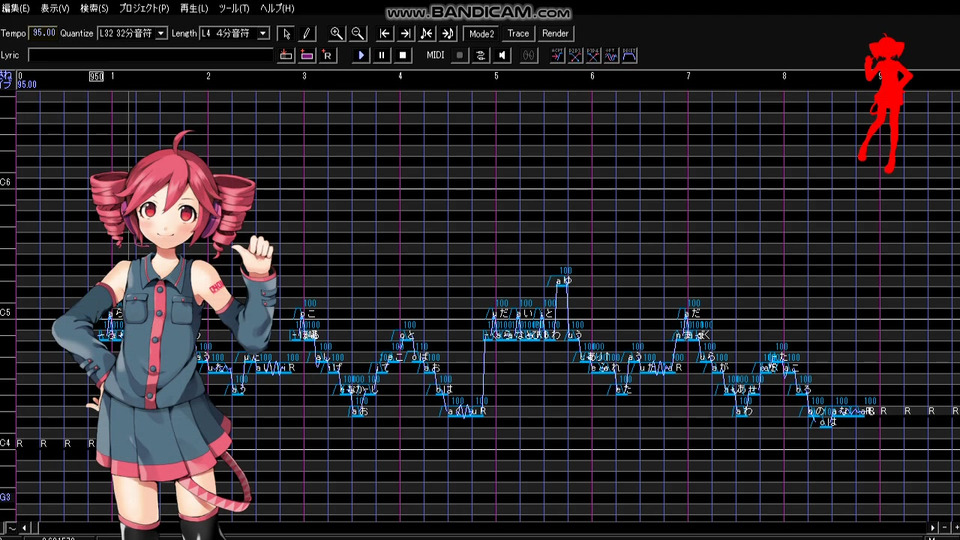
Task: Click the wave toggle at bottom-left corner
Action: tap(12, 527)
